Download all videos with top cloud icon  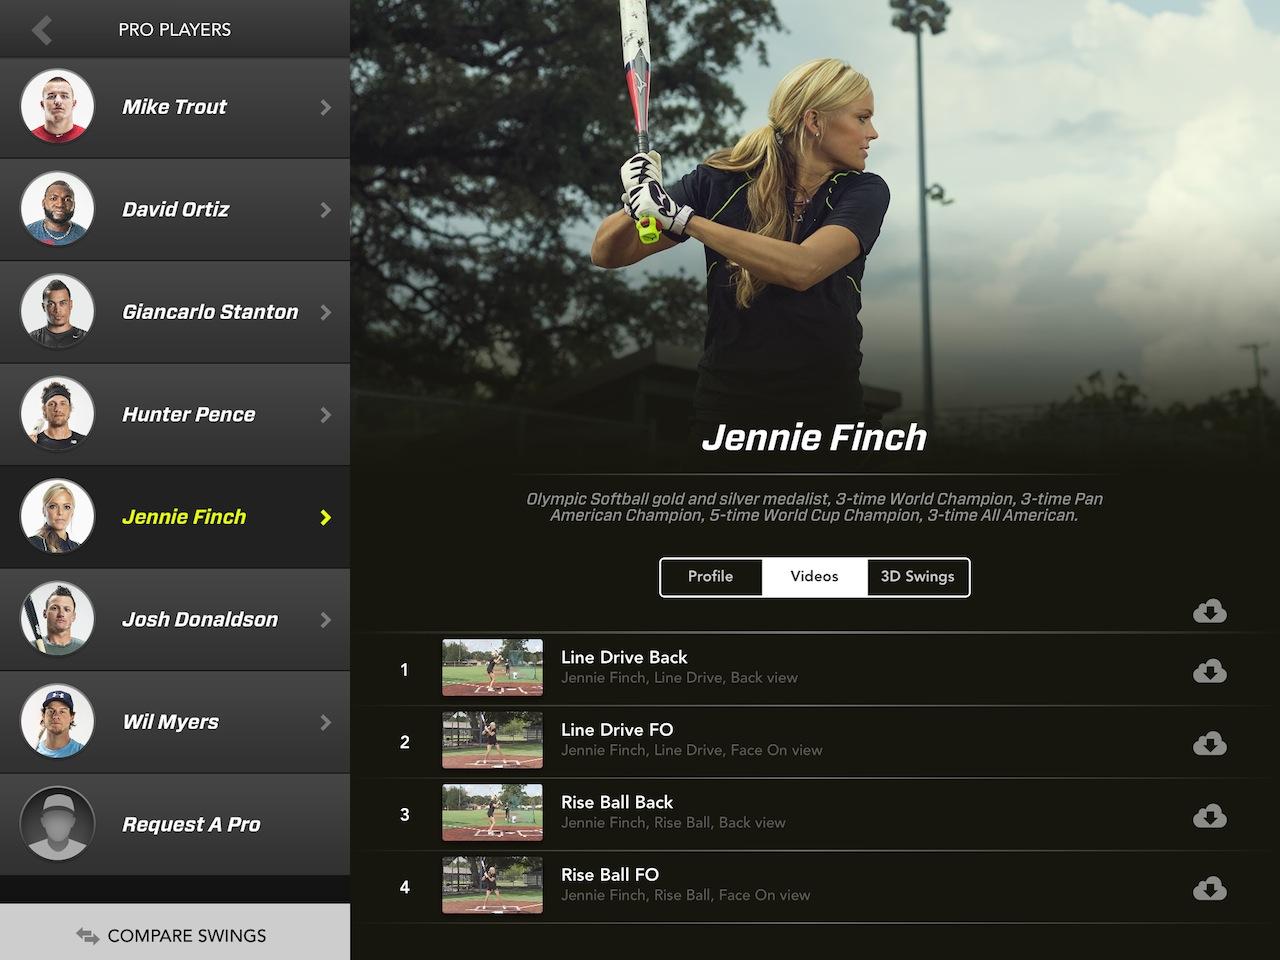point(1209,611)
